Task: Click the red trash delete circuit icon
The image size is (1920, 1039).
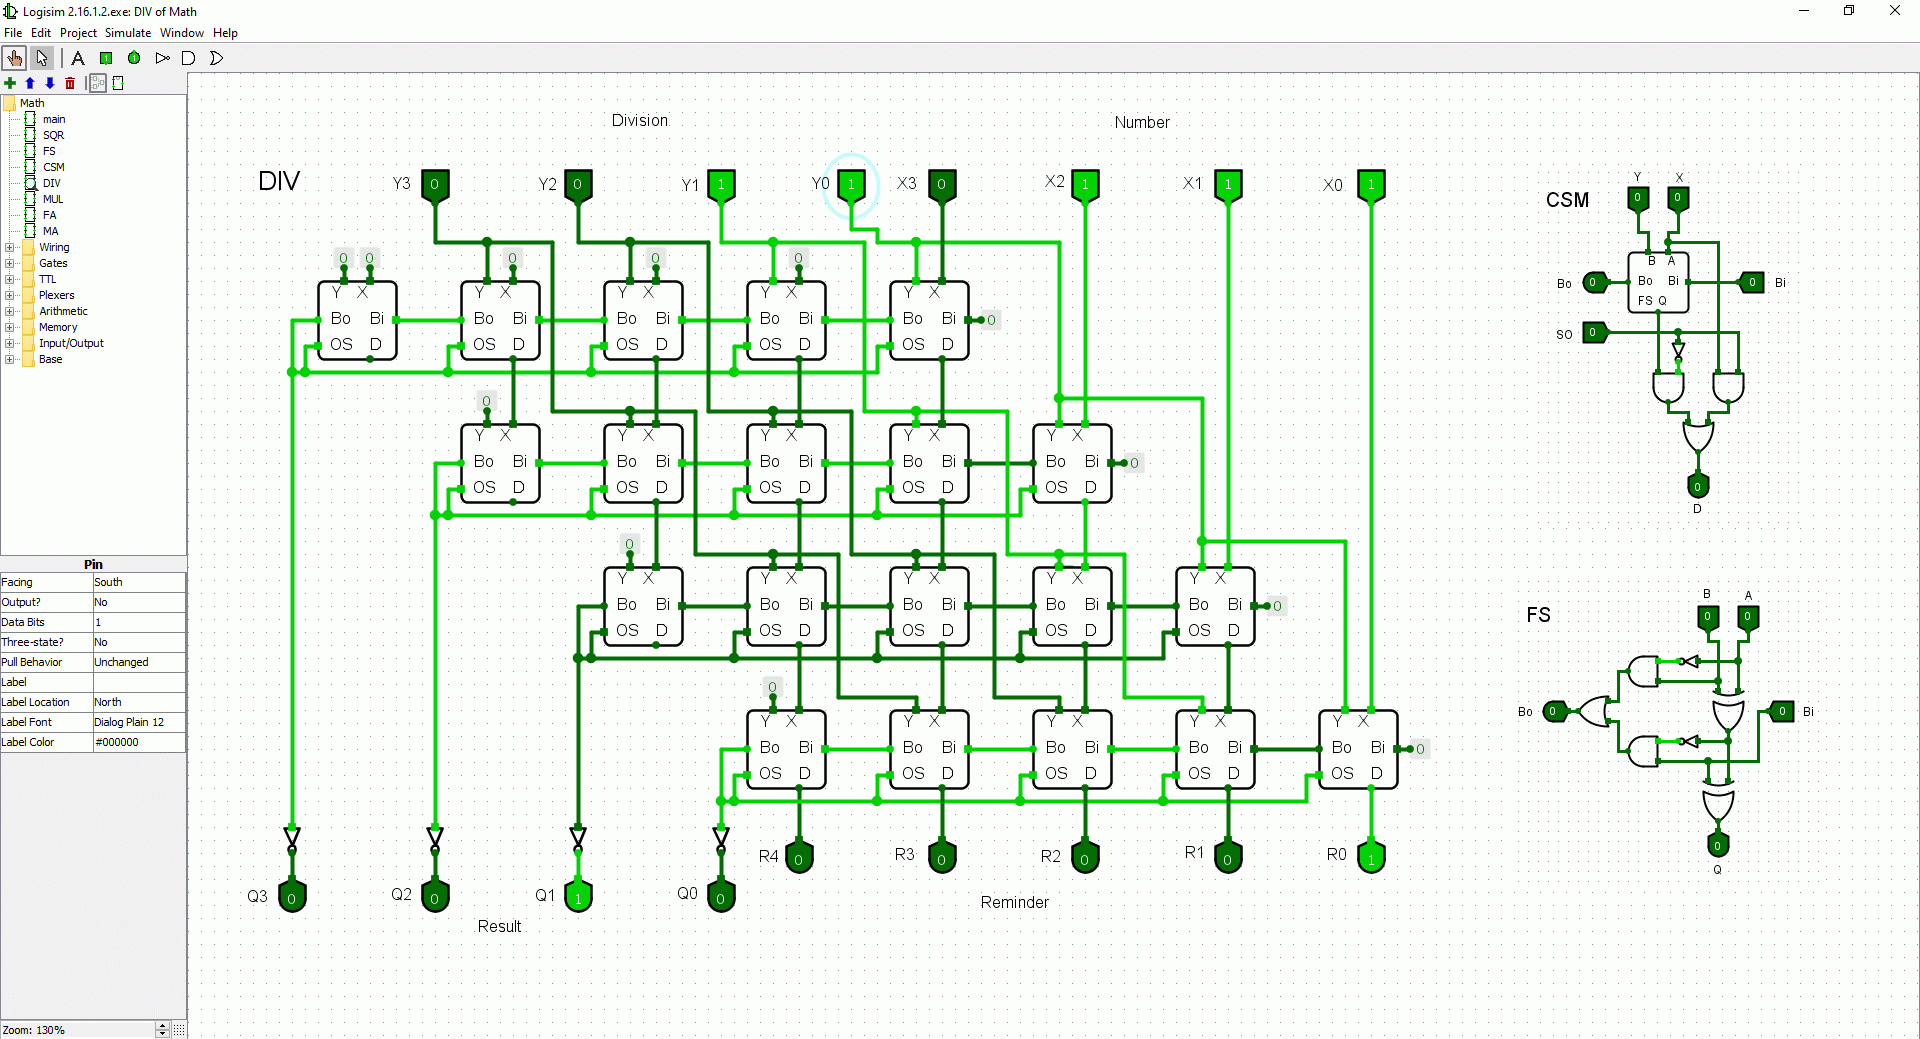Action: click(70, 83)
